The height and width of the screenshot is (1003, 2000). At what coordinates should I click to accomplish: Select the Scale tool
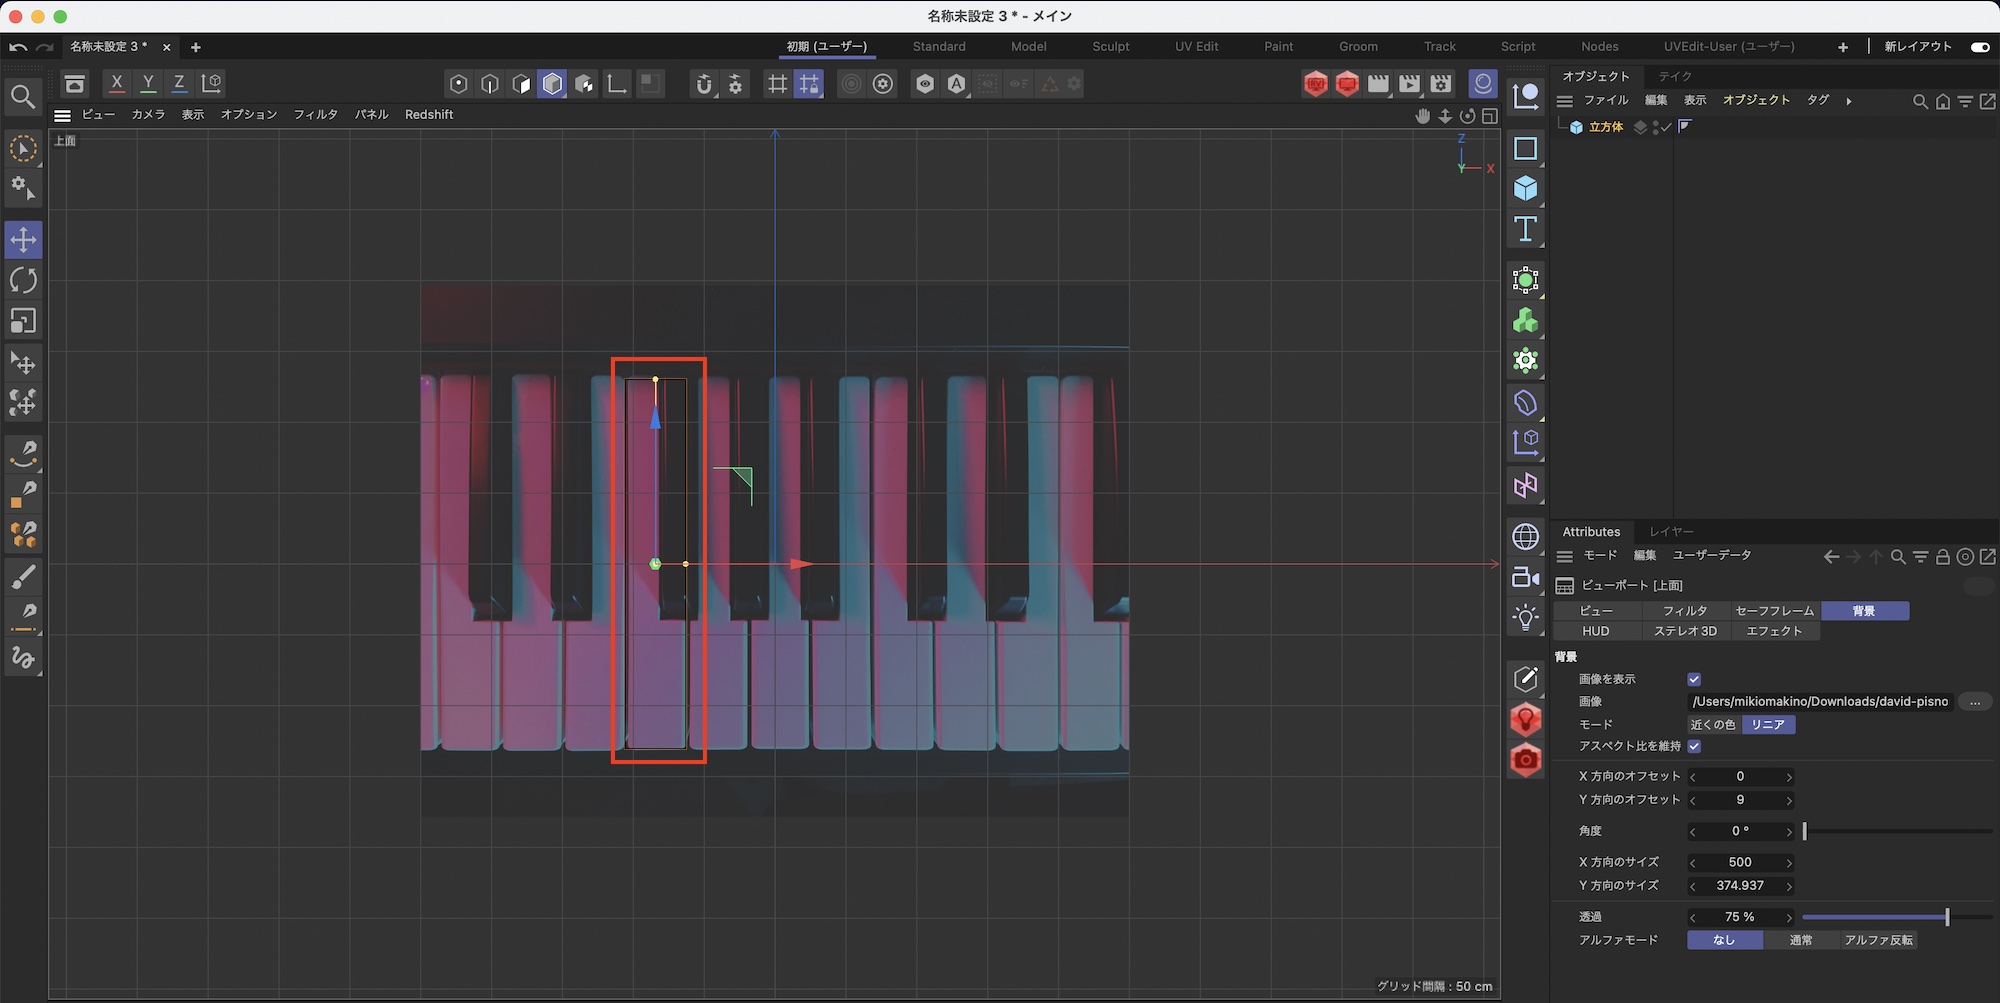click(23, 321)
